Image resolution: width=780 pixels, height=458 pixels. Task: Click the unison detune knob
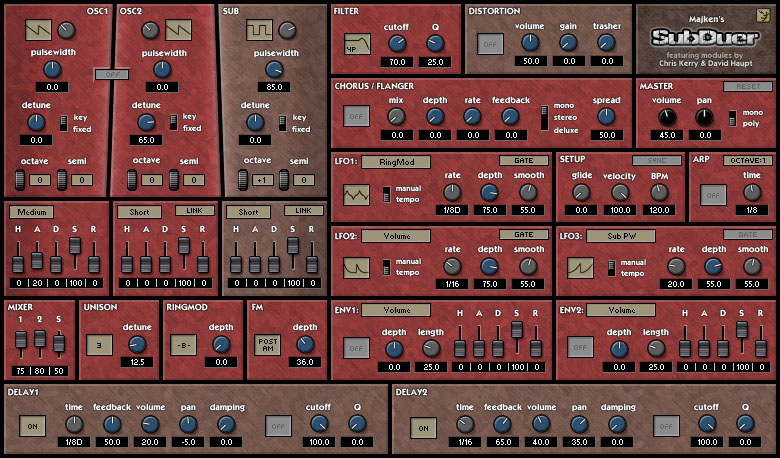click(137, 344)
